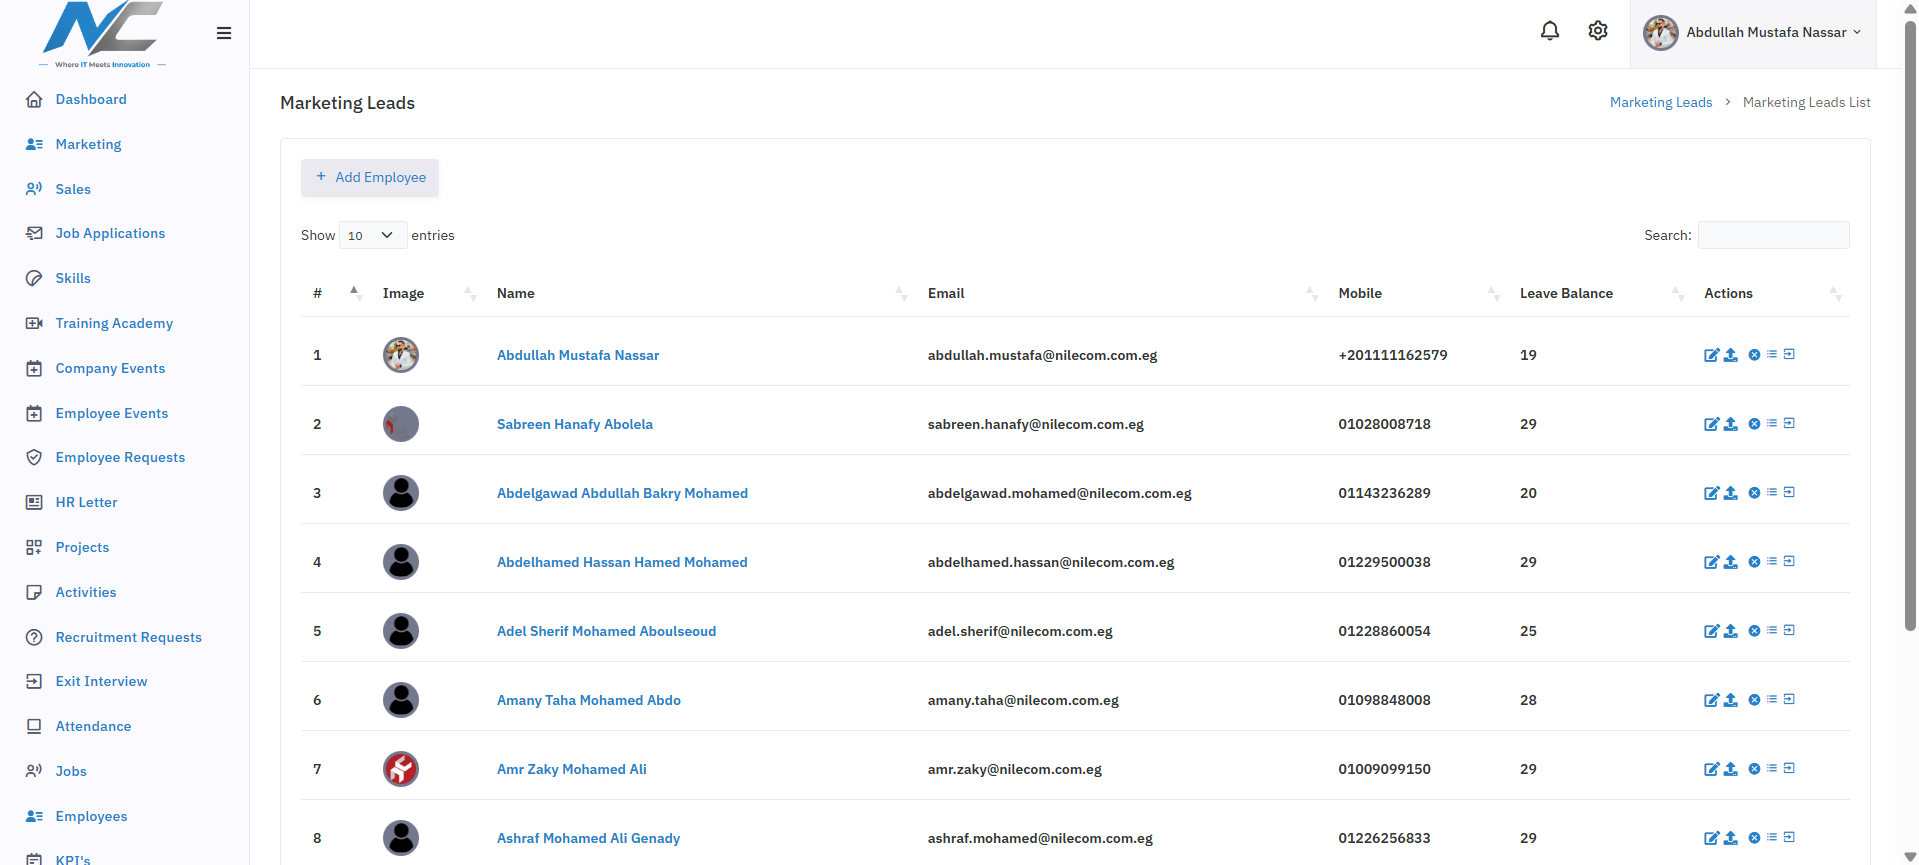Open the notifications bell

pos(1549,31)
